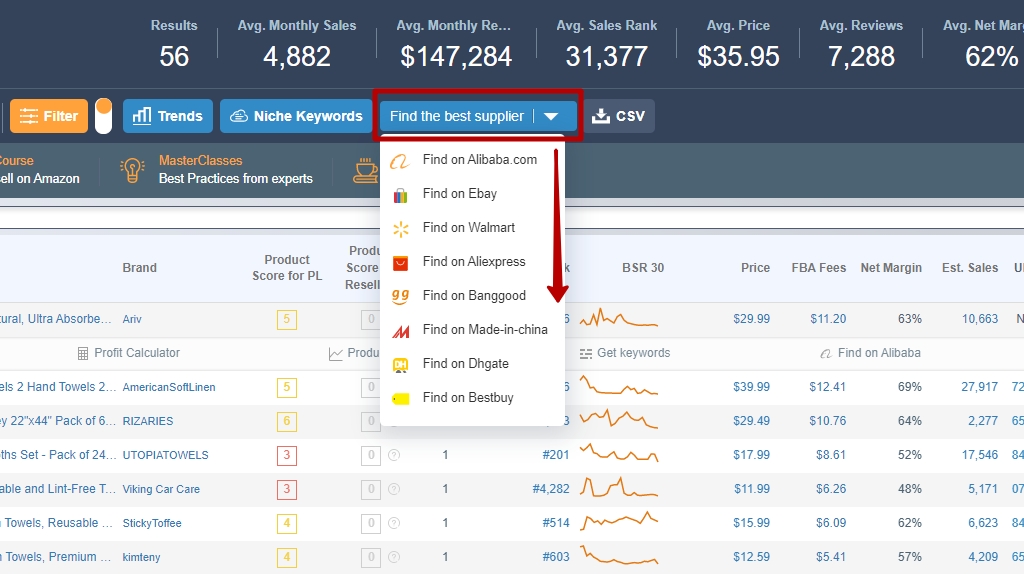Screen dimensions: 1024x574
Task: Sort by FBA Fees column header
Action: pos(819,268)
